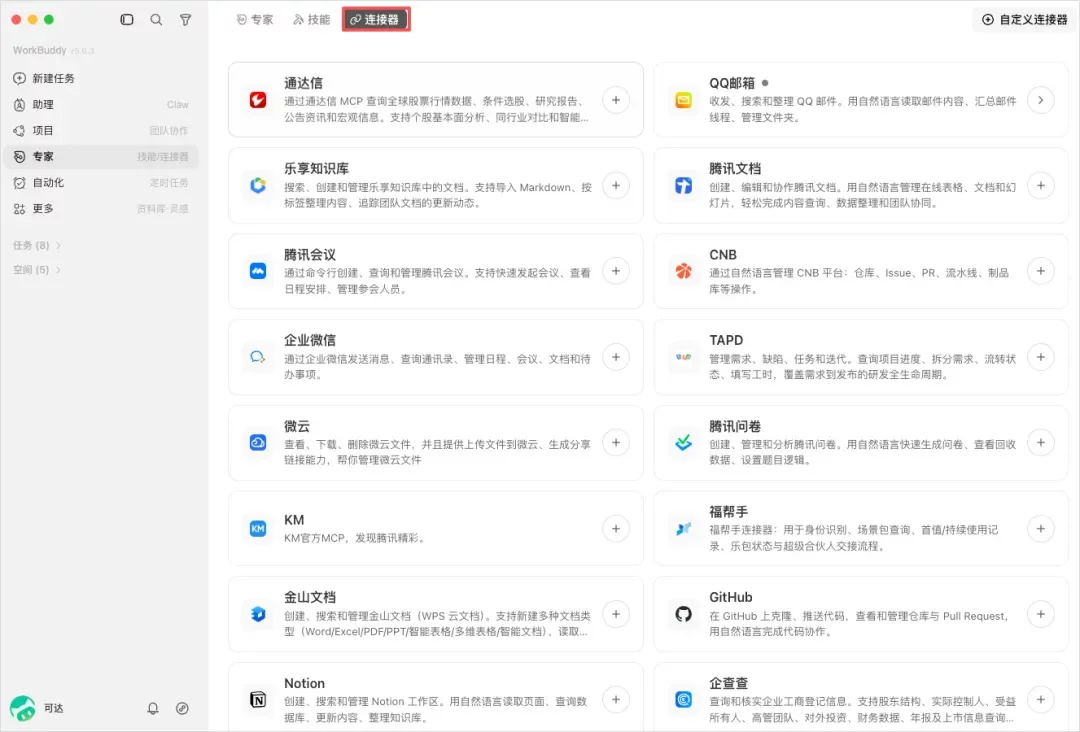Expand the 空间 (5) section

point(37,270)
